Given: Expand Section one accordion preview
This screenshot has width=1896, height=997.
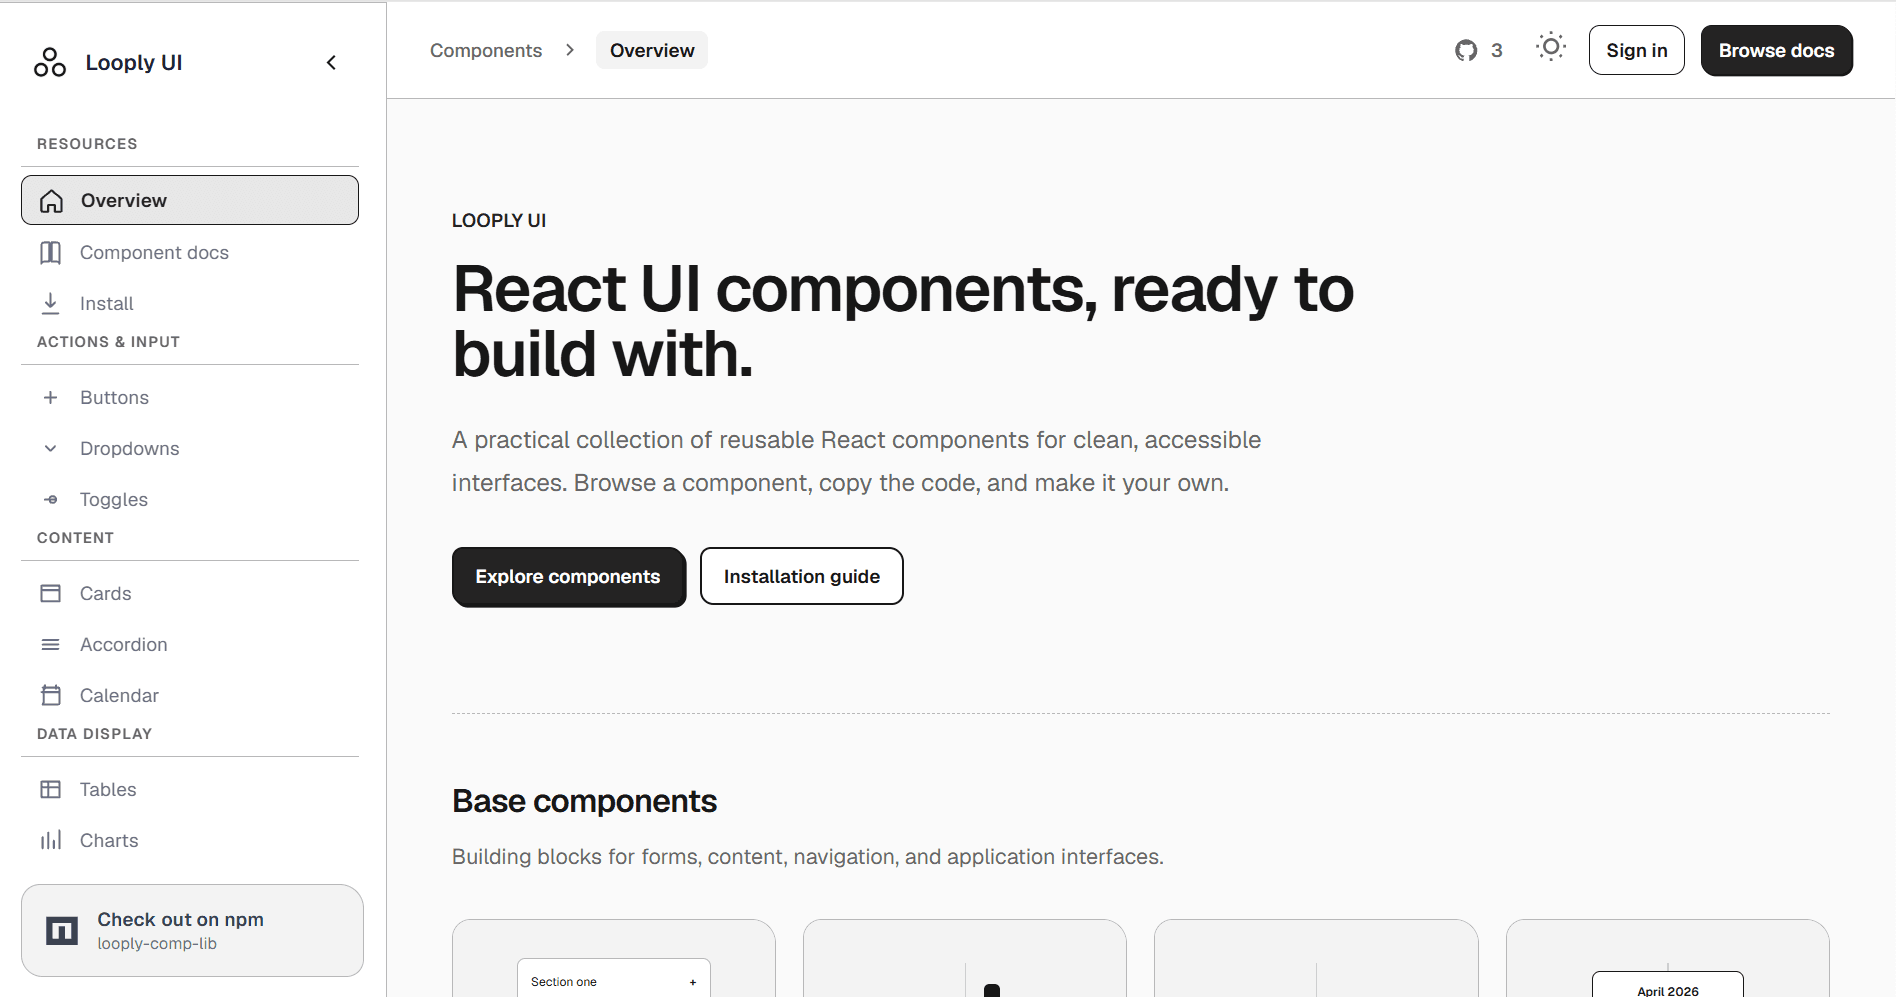Looking at the screenshot, I should tap(614, 981).
